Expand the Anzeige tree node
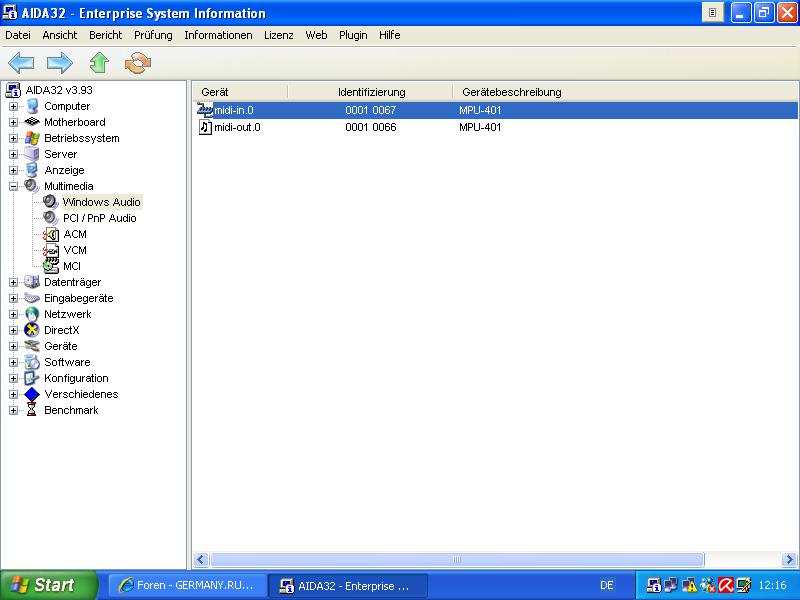The image size is (800, 600). coord(14,170)
